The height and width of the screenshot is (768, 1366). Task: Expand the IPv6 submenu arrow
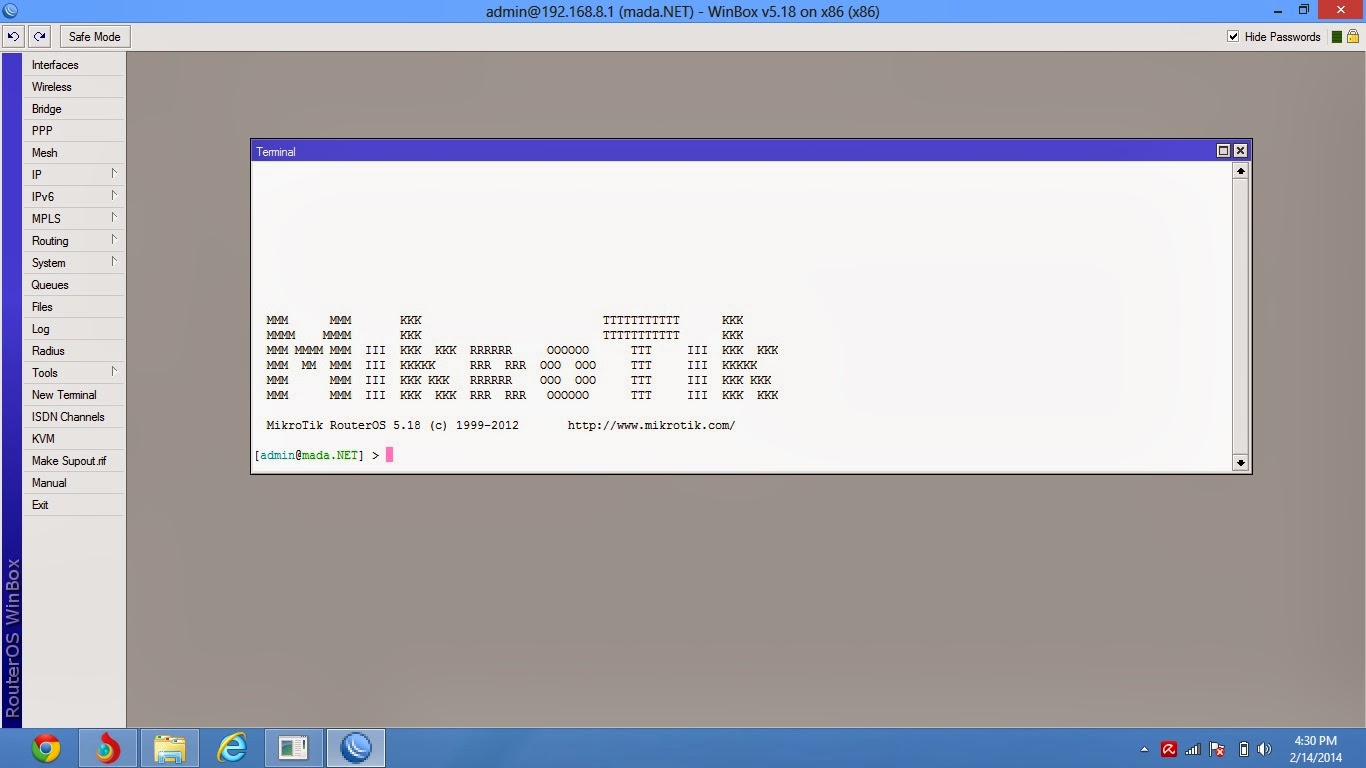click(x=114, y=196)
